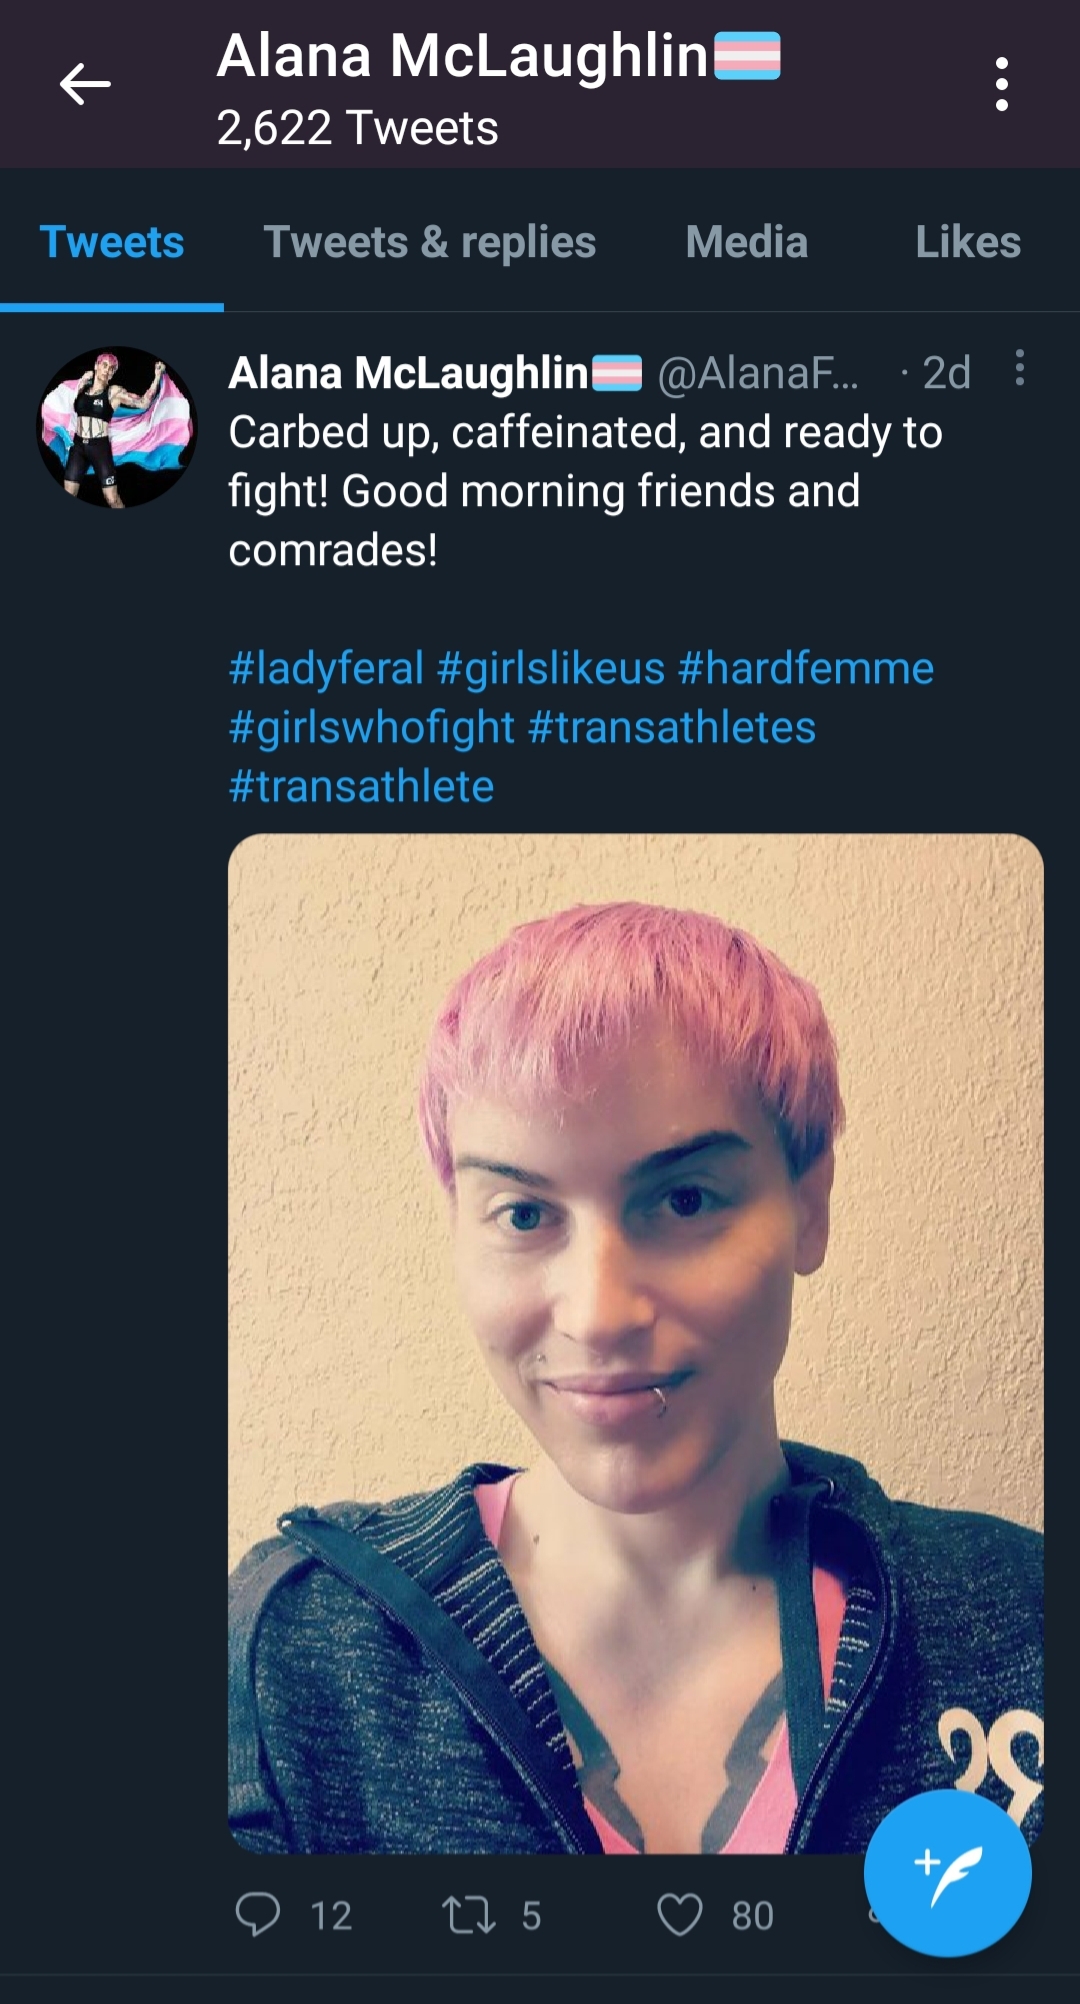Open the #girlswhofight hashtag
Image resolution: width=1080 pixels, height=2004 pixels.
[372, 727]
